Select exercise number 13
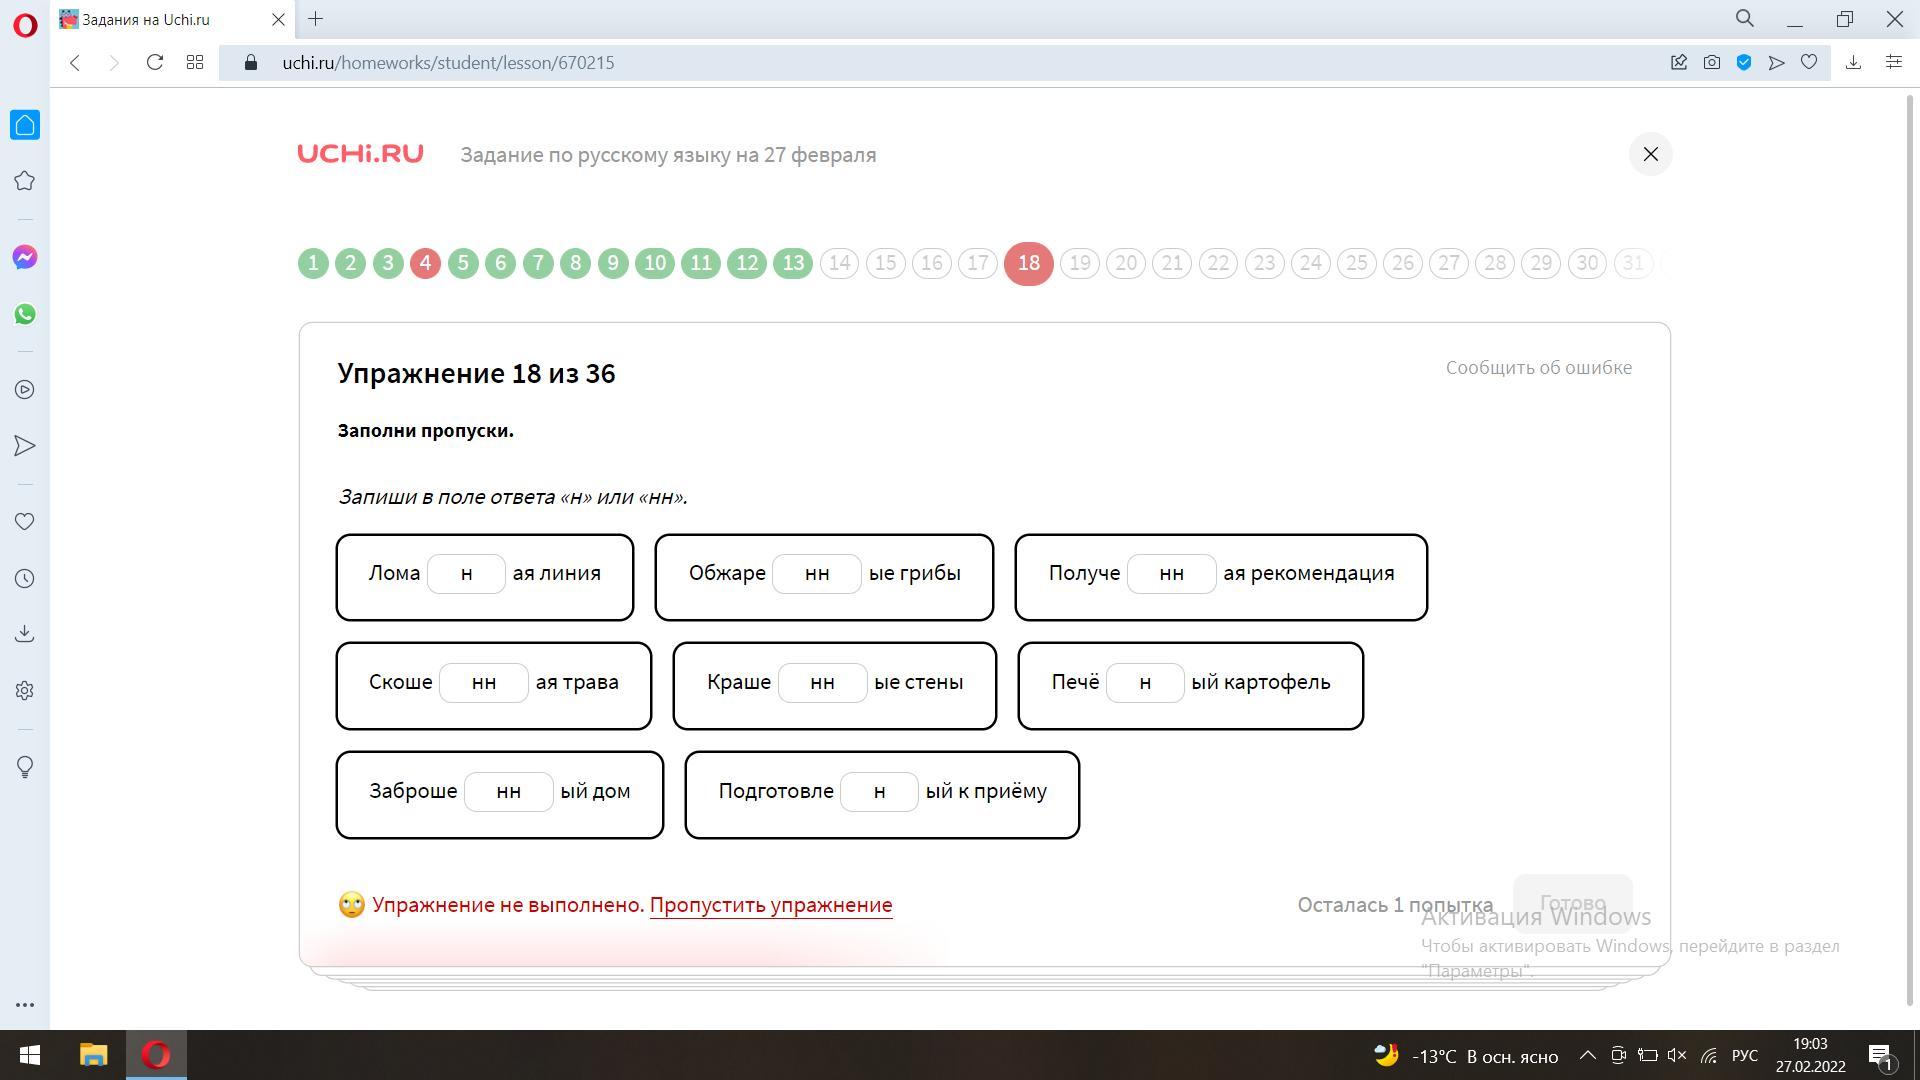This screenshot has height=1080, width=1920. click(793, 263)
